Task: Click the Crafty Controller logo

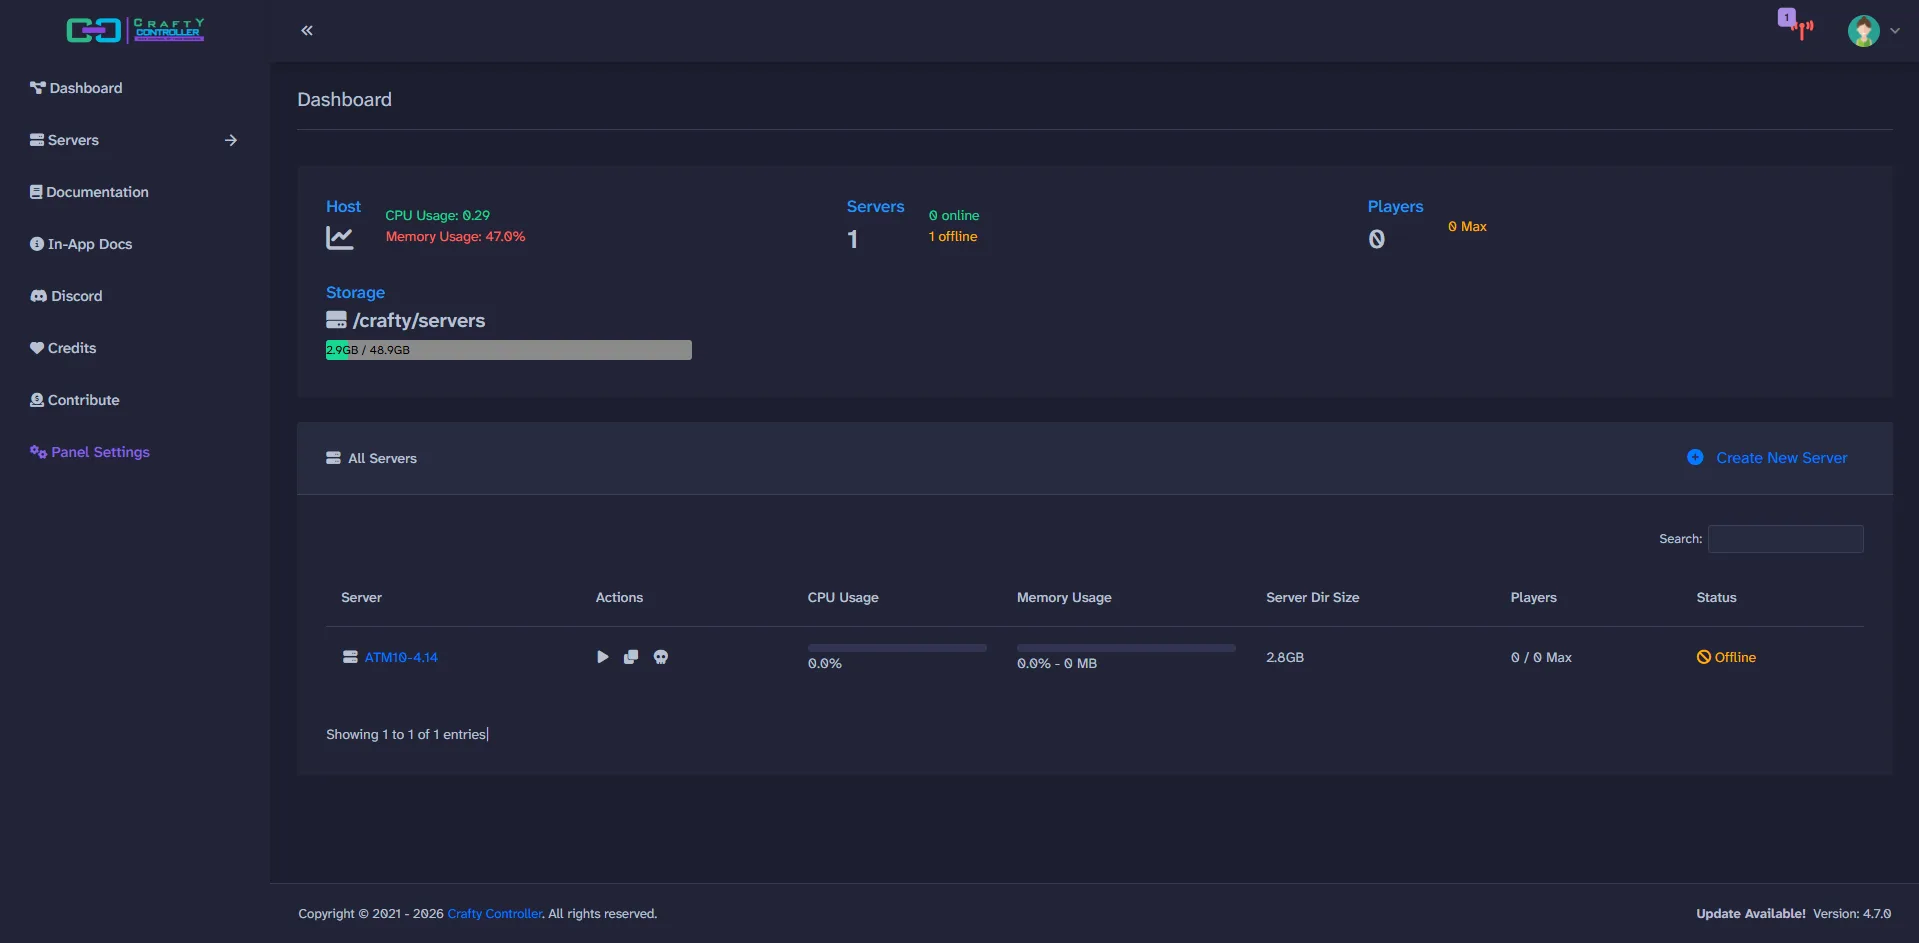Action: click(x=135, y=30)
